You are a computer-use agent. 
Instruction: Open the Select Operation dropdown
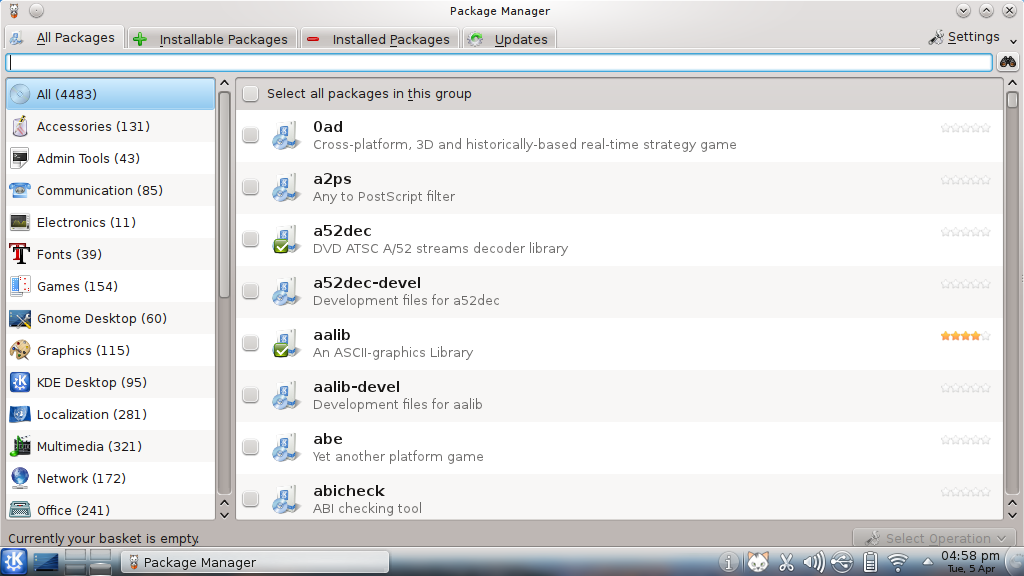pos(935,538)
